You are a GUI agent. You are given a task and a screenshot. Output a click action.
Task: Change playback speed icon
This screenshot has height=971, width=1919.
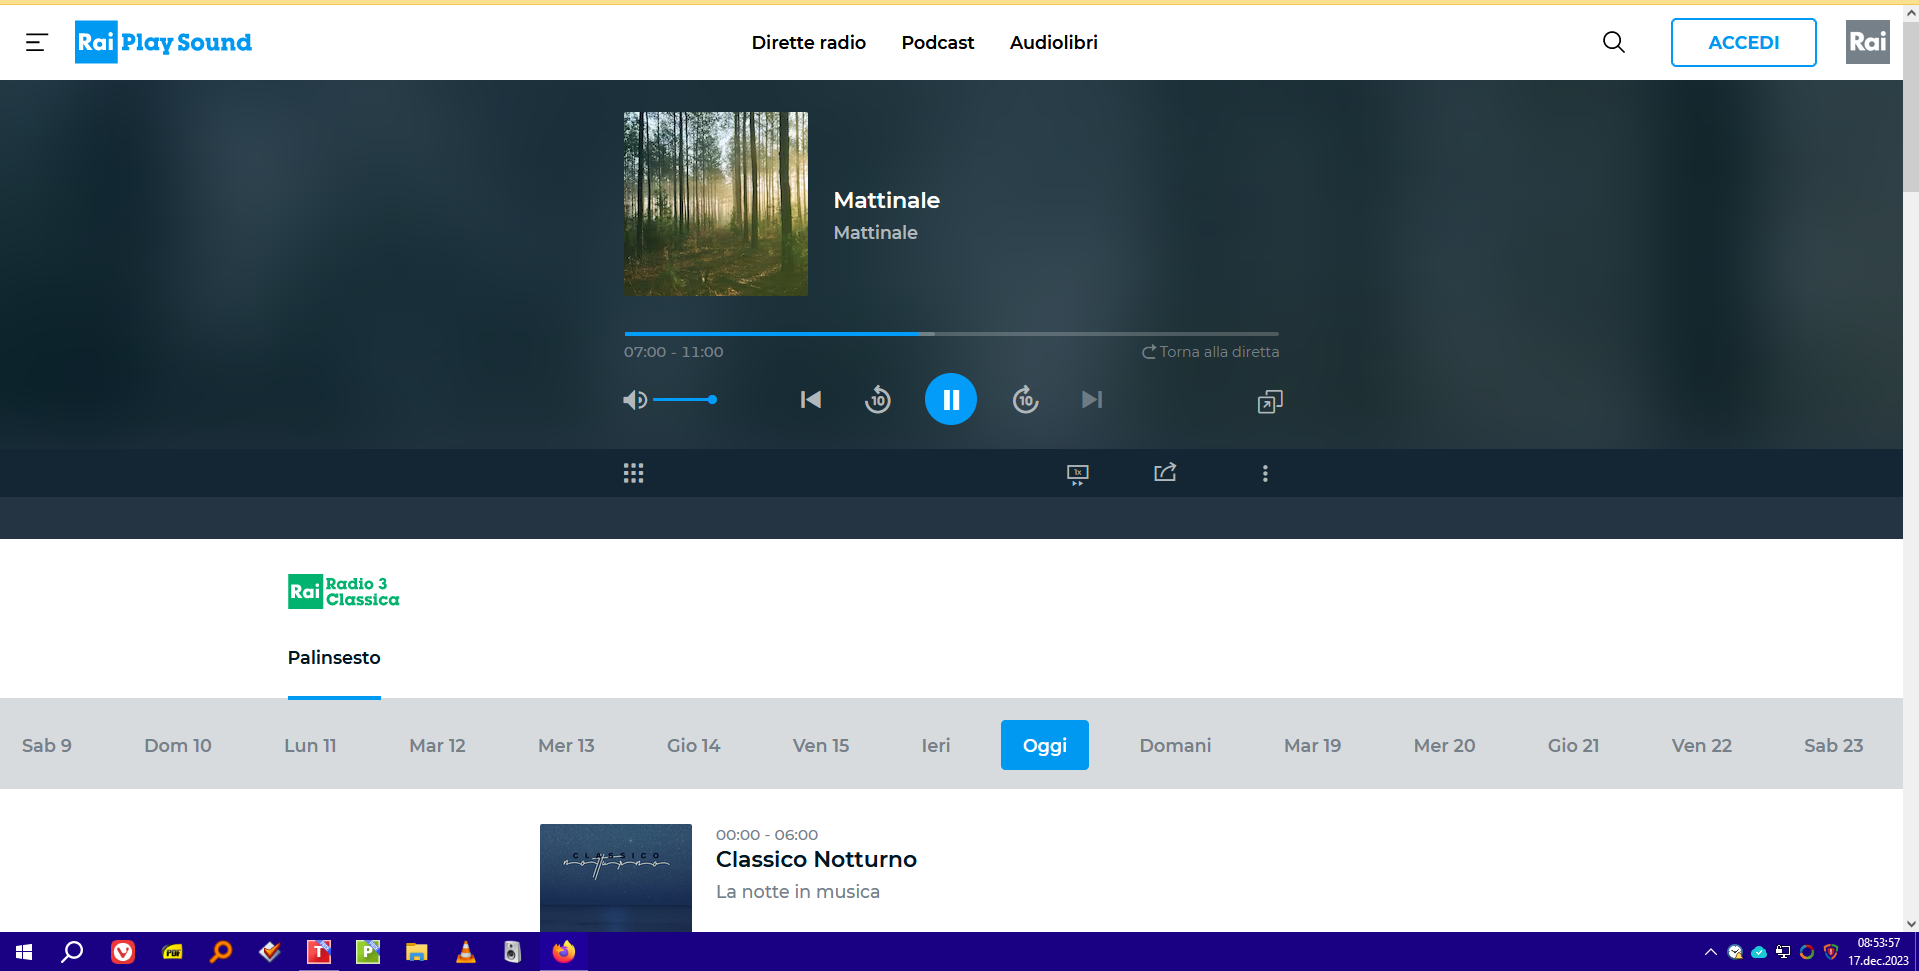1077,474
